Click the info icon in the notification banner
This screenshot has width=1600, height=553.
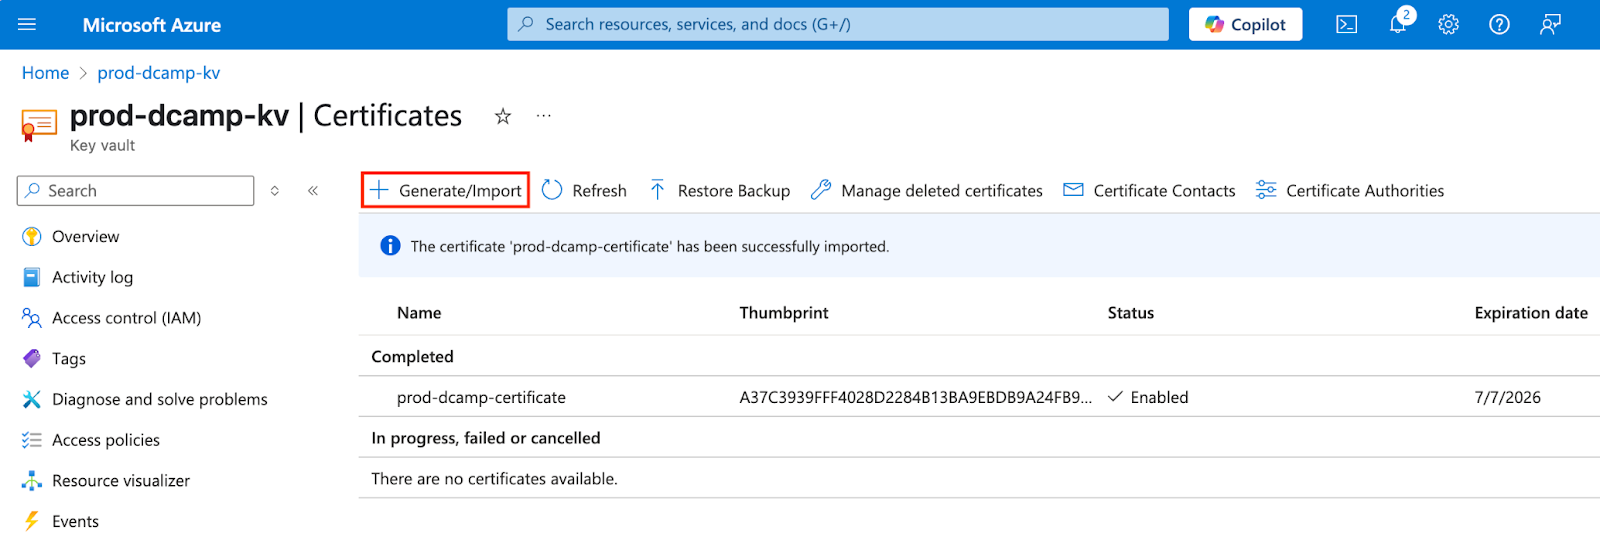point(390,246)
